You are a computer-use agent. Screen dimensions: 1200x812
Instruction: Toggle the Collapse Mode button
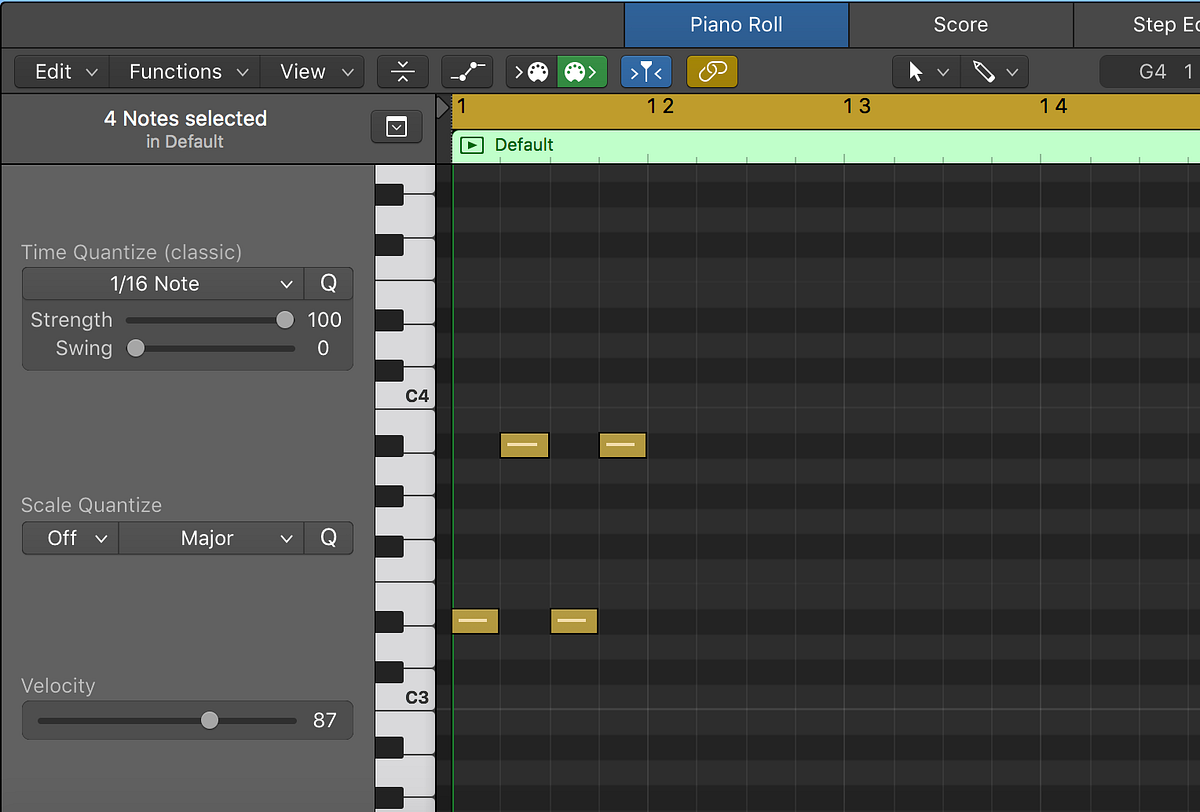point(403,72)
